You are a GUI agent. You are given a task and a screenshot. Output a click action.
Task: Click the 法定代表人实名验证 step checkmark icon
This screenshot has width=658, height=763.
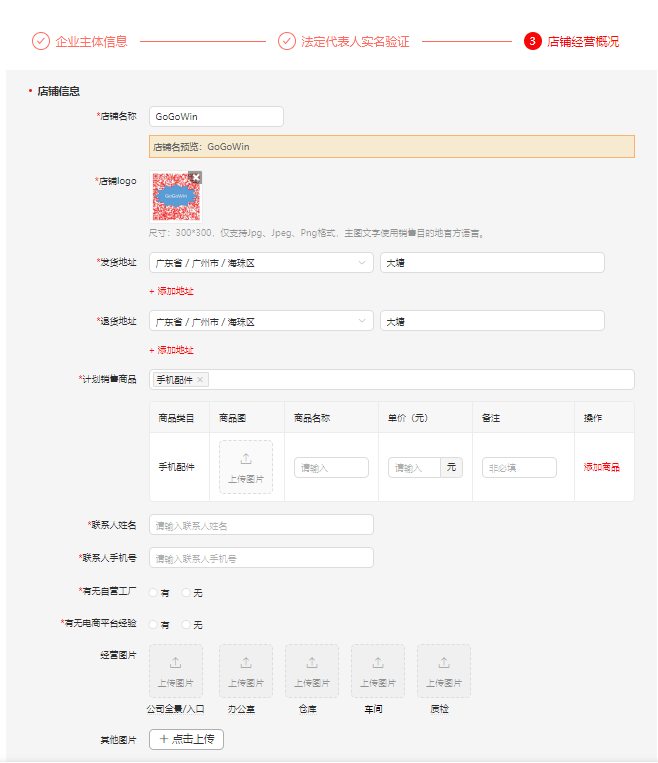click(287, 41)
